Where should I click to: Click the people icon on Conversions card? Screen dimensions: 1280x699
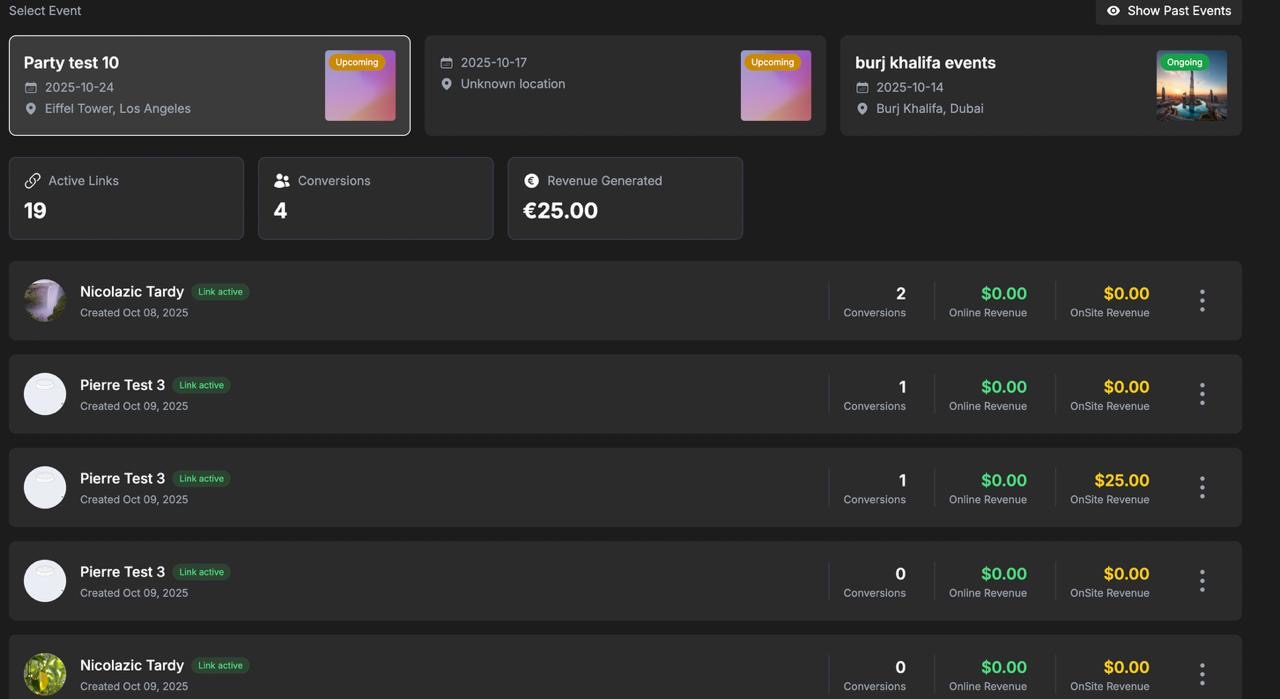tap(281, 181)
